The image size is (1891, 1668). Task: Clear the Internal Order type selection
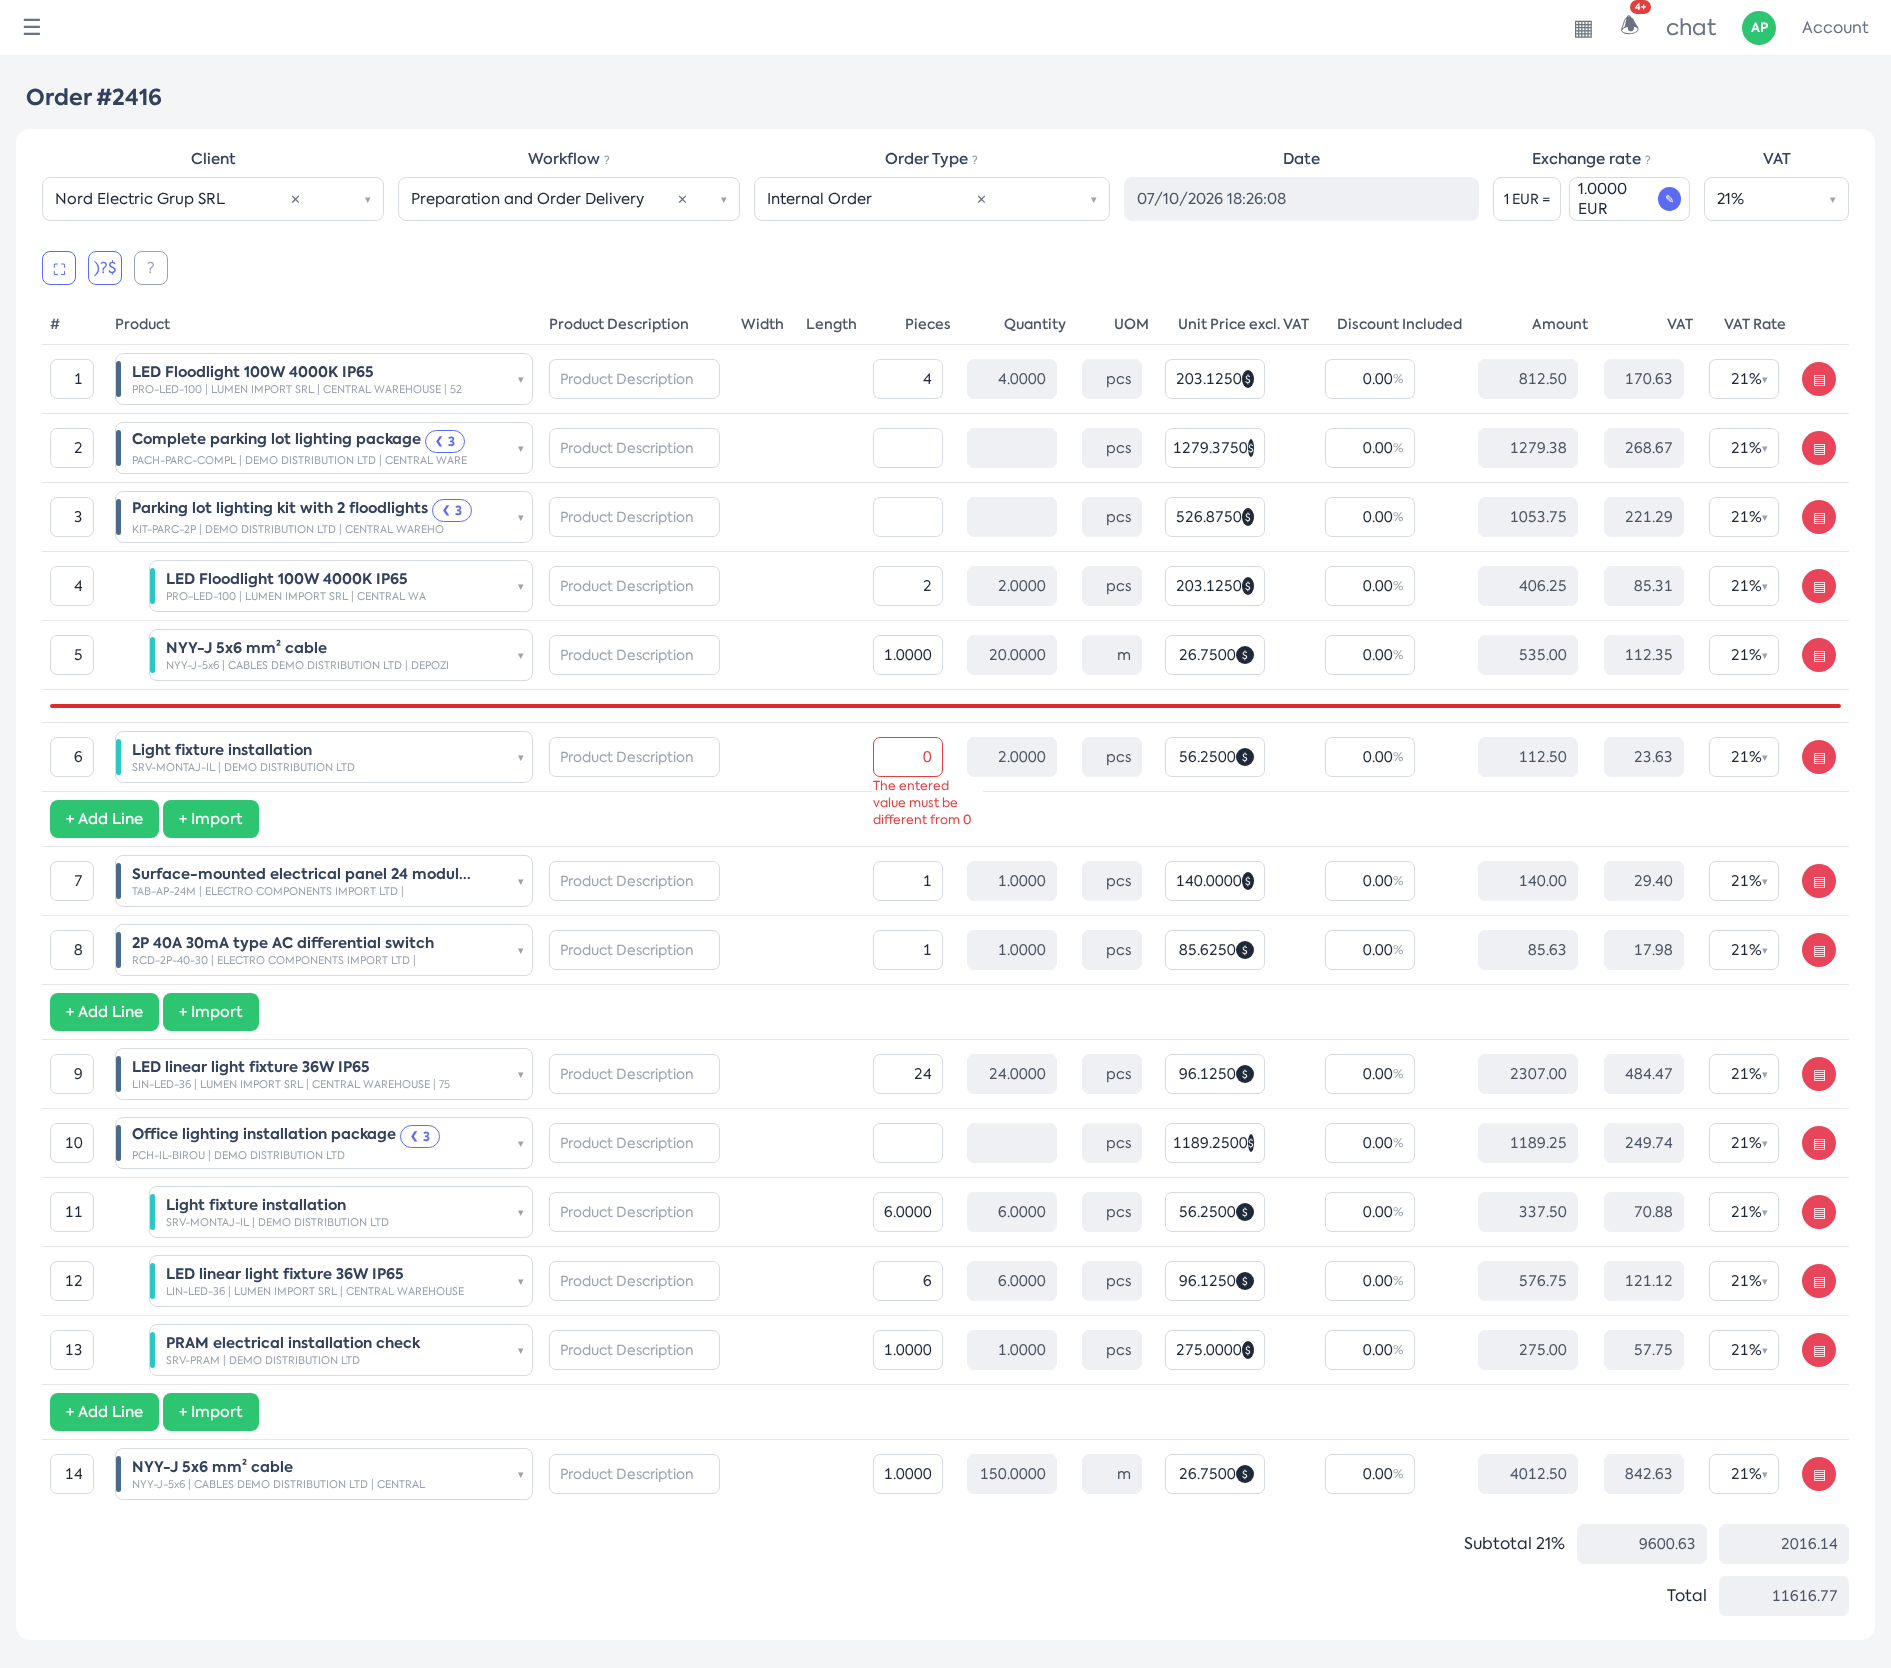tap(981, 199)
